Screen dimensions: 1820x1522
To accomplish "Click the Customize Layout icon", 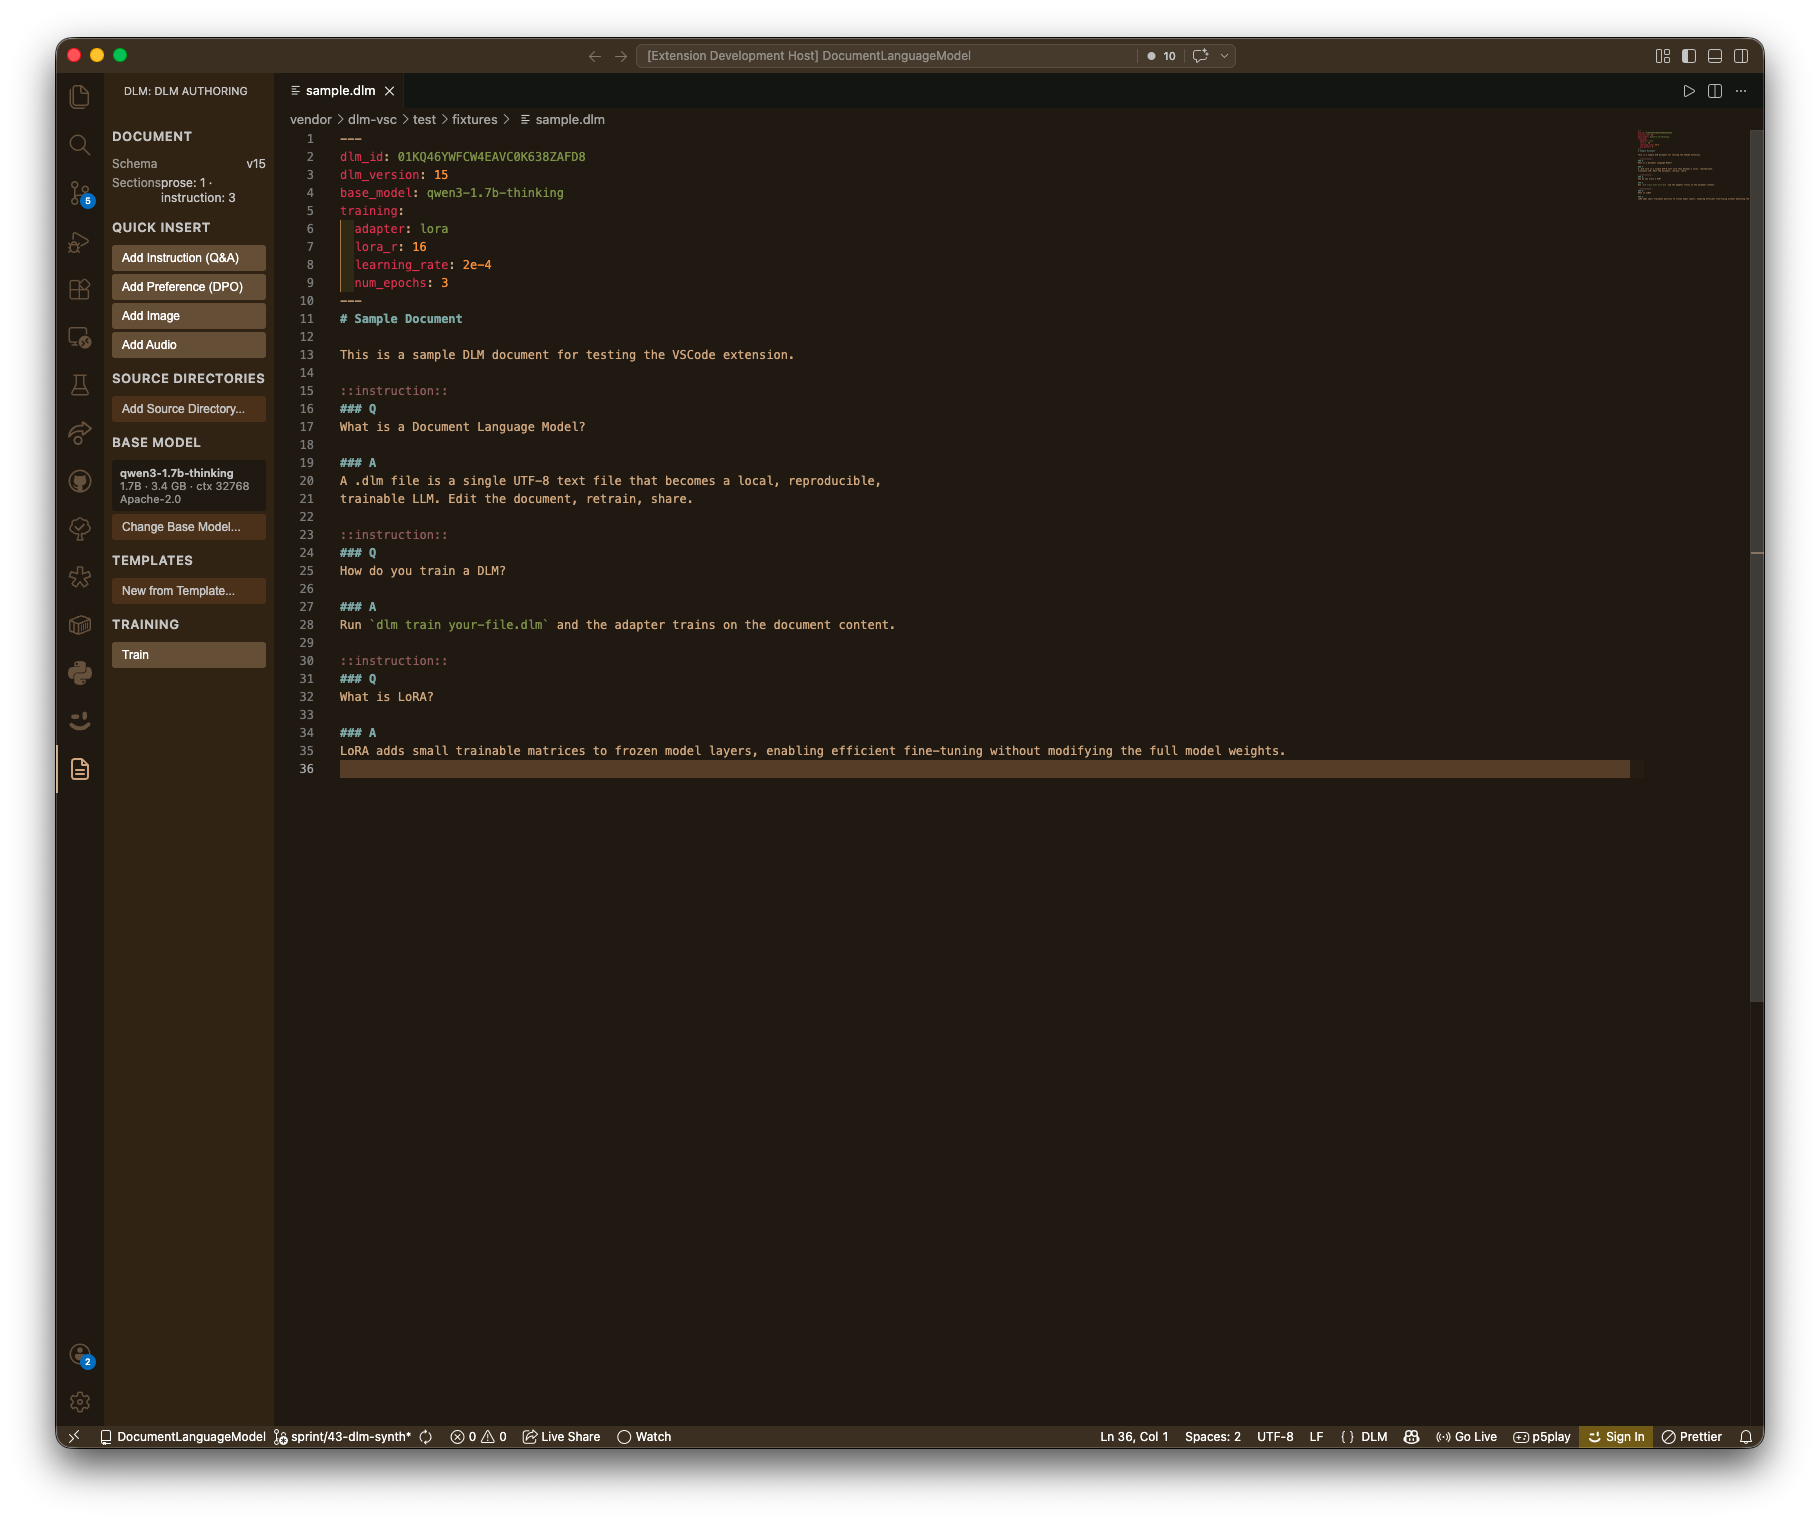I will coord(1663,56).
